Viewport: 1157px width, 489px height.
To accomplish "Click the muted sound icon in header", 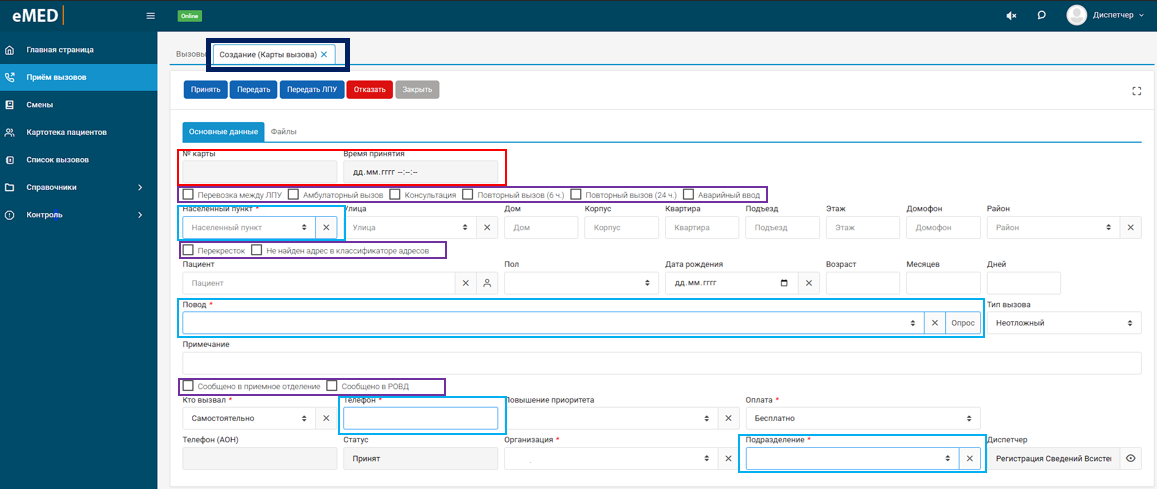I will [1012, 15].
